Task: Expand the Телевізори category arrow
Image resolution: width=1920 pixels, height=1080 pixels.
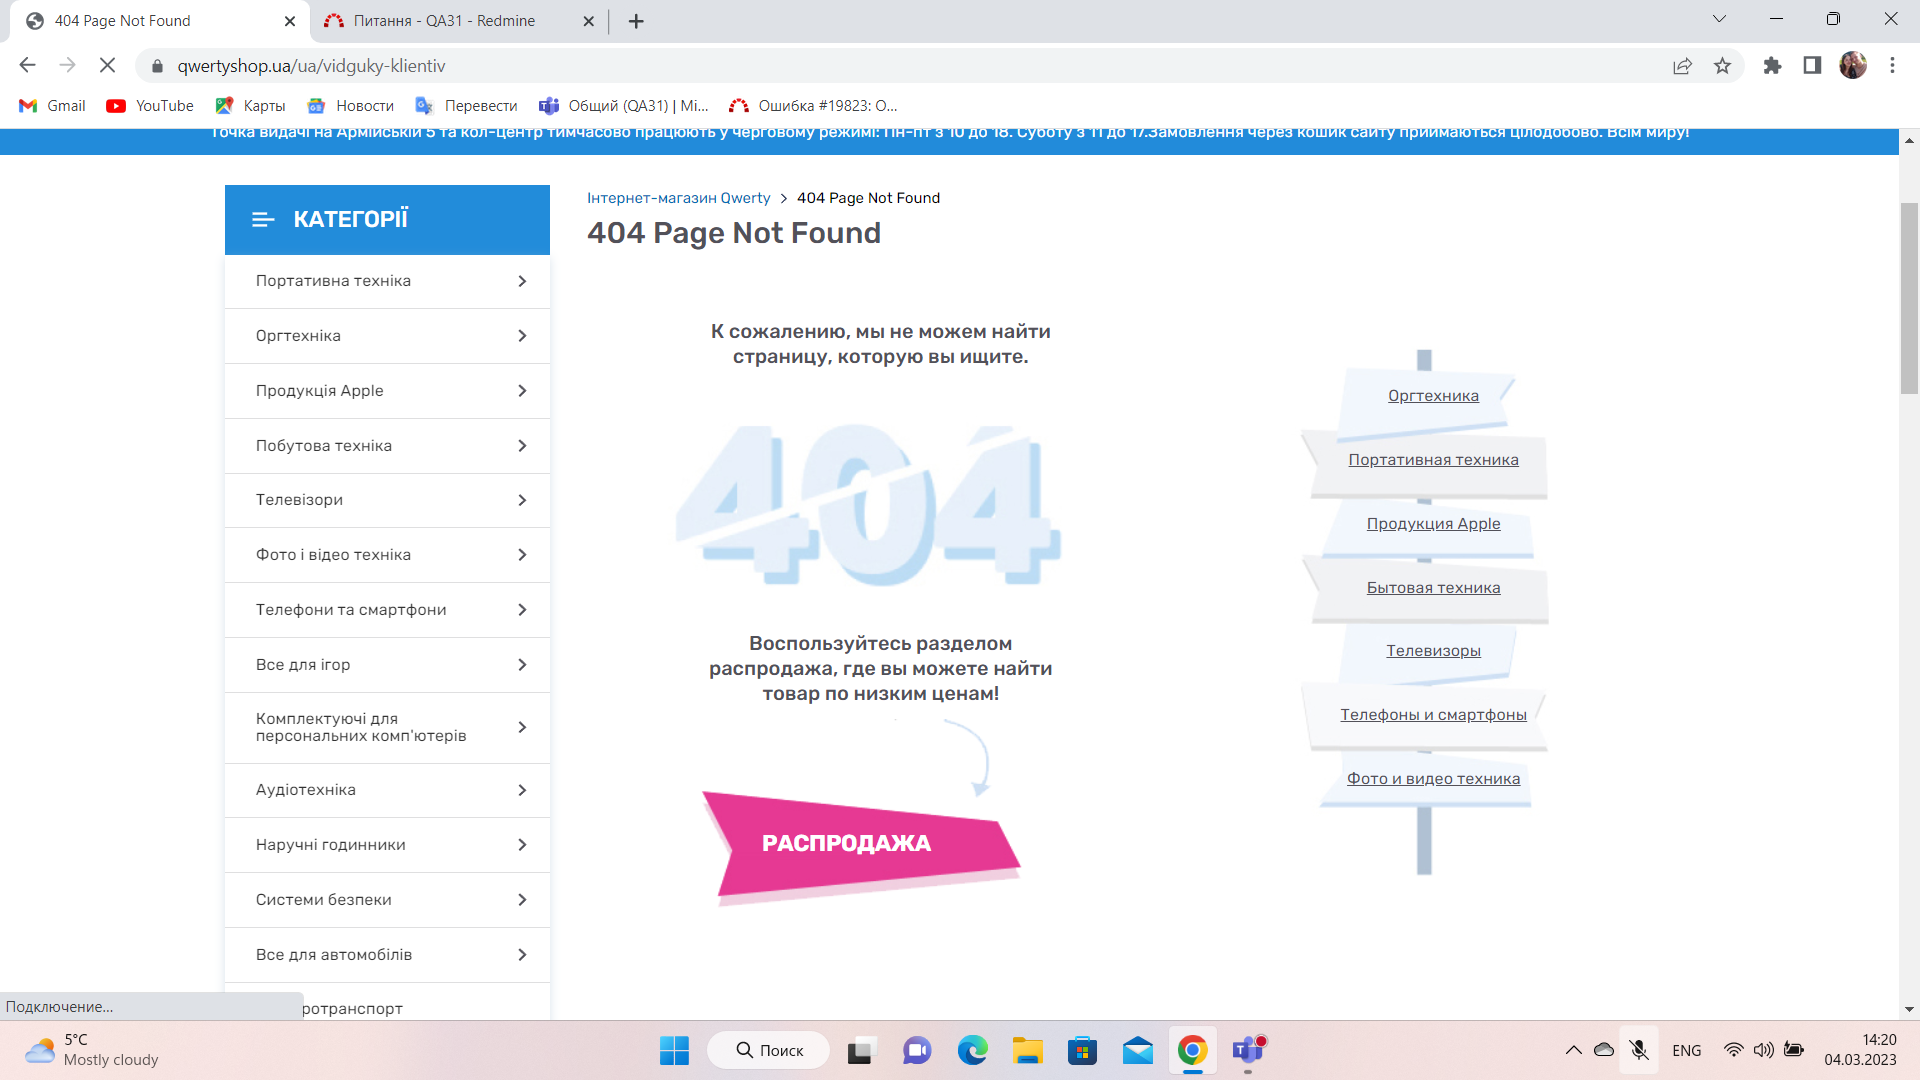Action: [x=522, y=500]
